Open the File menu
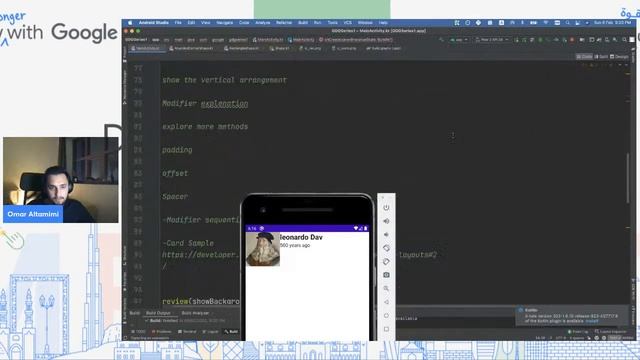The width and height of the screenshot is (640, 360). tap(178, 23)
